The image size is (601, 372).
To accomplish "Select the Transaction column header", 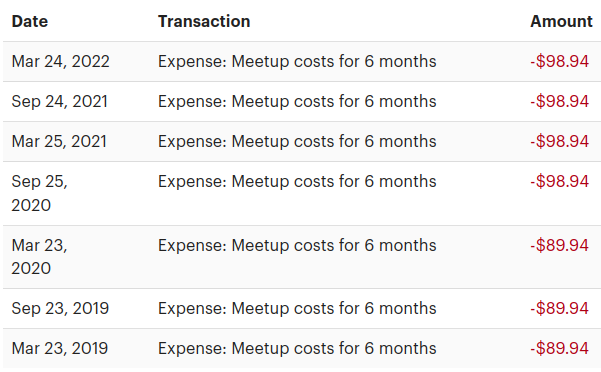I will point(204,21).
